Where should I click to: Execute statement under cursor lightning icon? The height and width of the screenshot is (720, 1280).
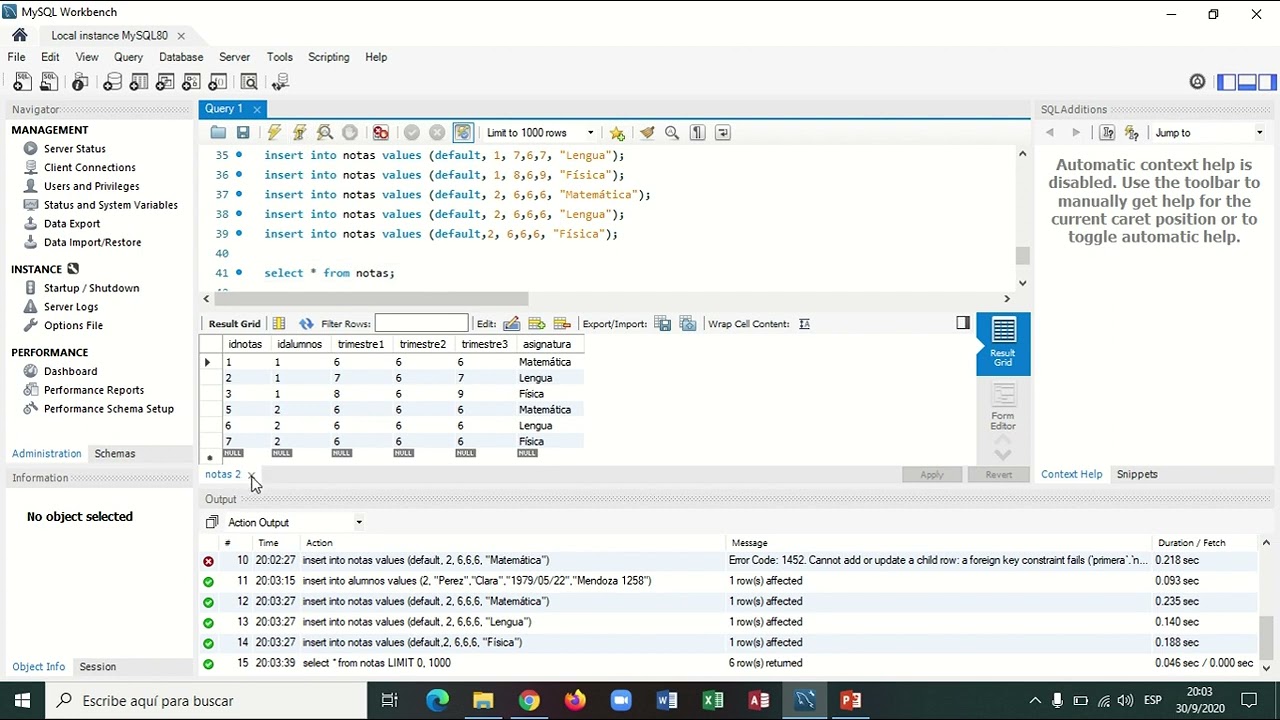tap(299, 132)
